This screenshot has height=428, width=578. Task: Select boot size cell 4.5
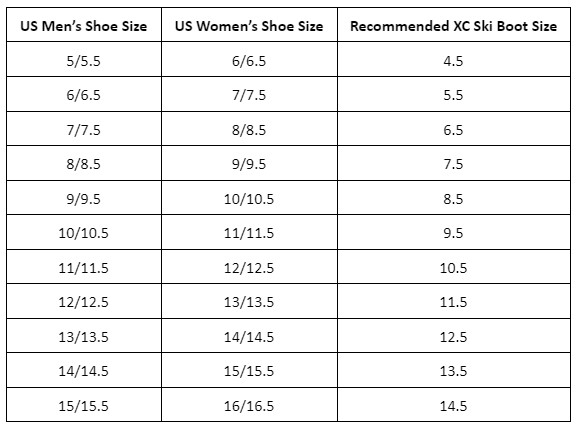point(454,59)
